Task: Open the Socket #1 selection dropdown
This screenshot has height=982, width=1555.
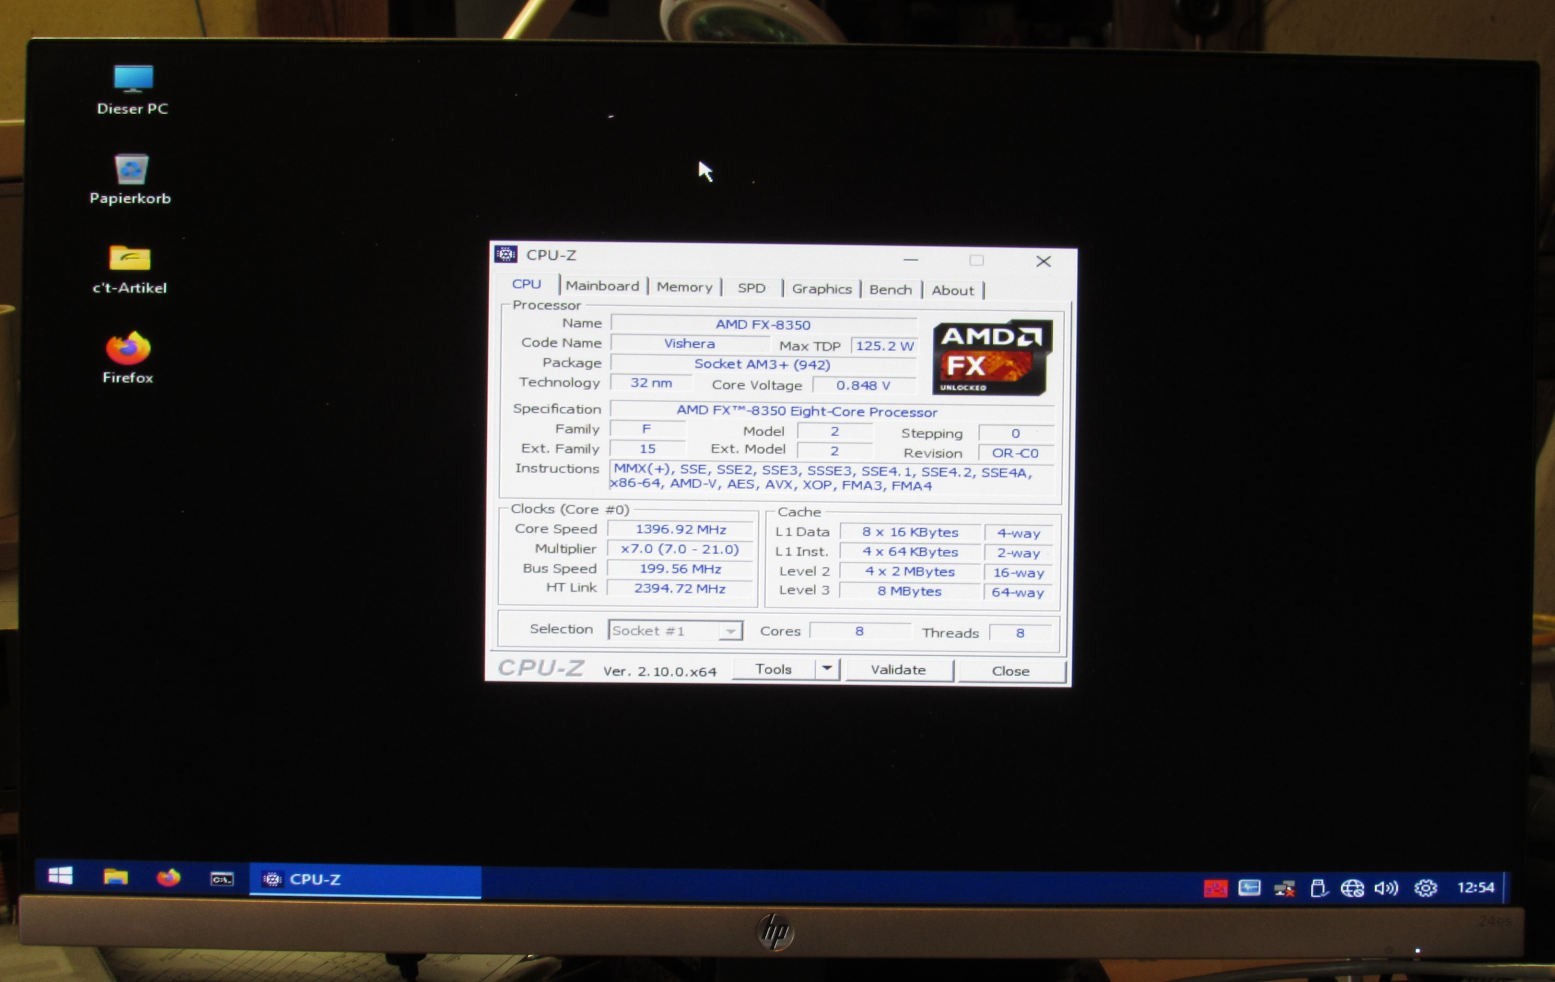Action: (x=675, y=631)
